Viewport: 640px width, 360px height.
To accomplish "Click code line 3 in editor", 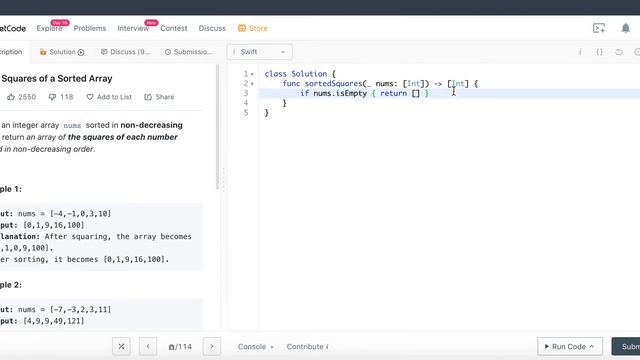I will coord(449,93).
